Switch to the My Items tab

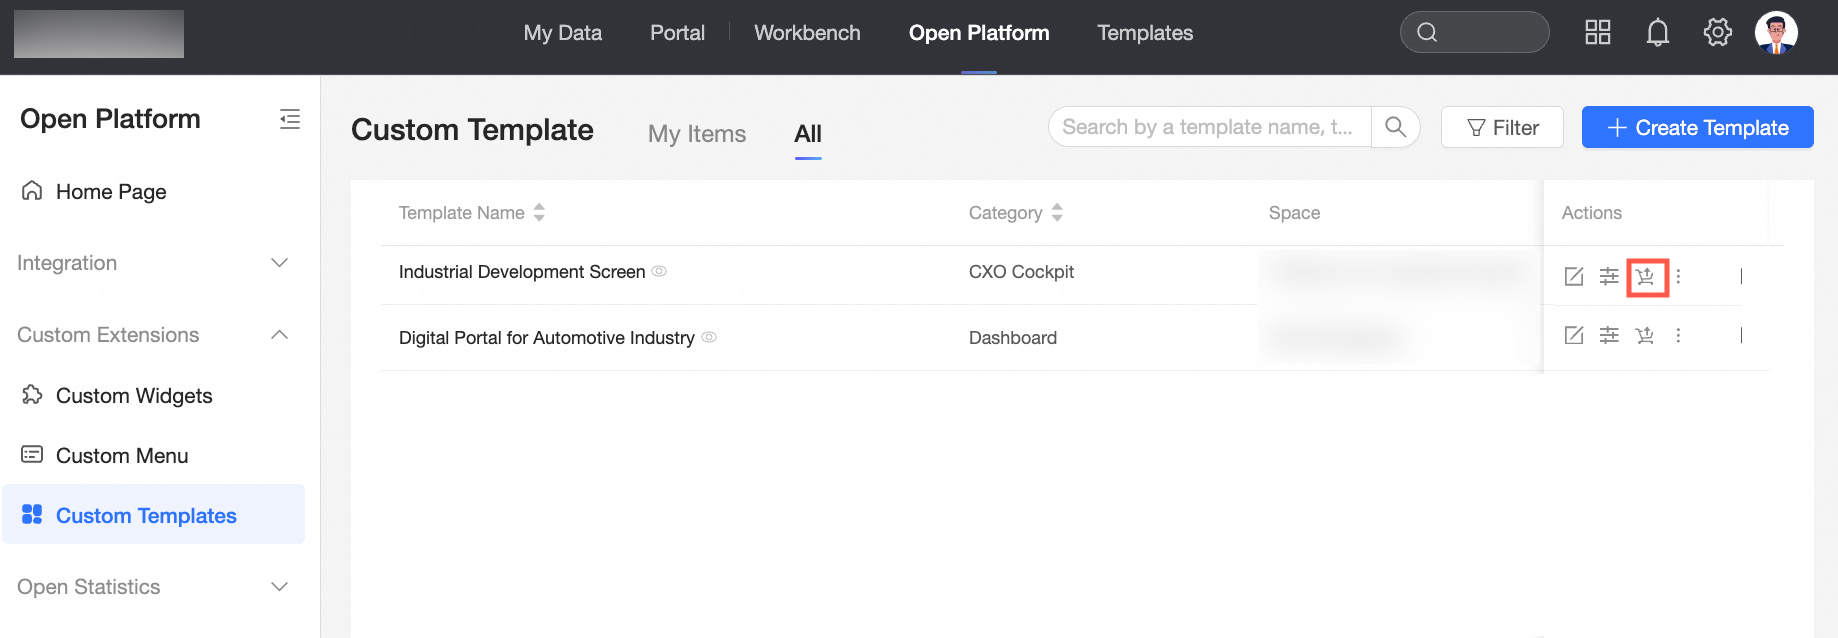[697, 133]
